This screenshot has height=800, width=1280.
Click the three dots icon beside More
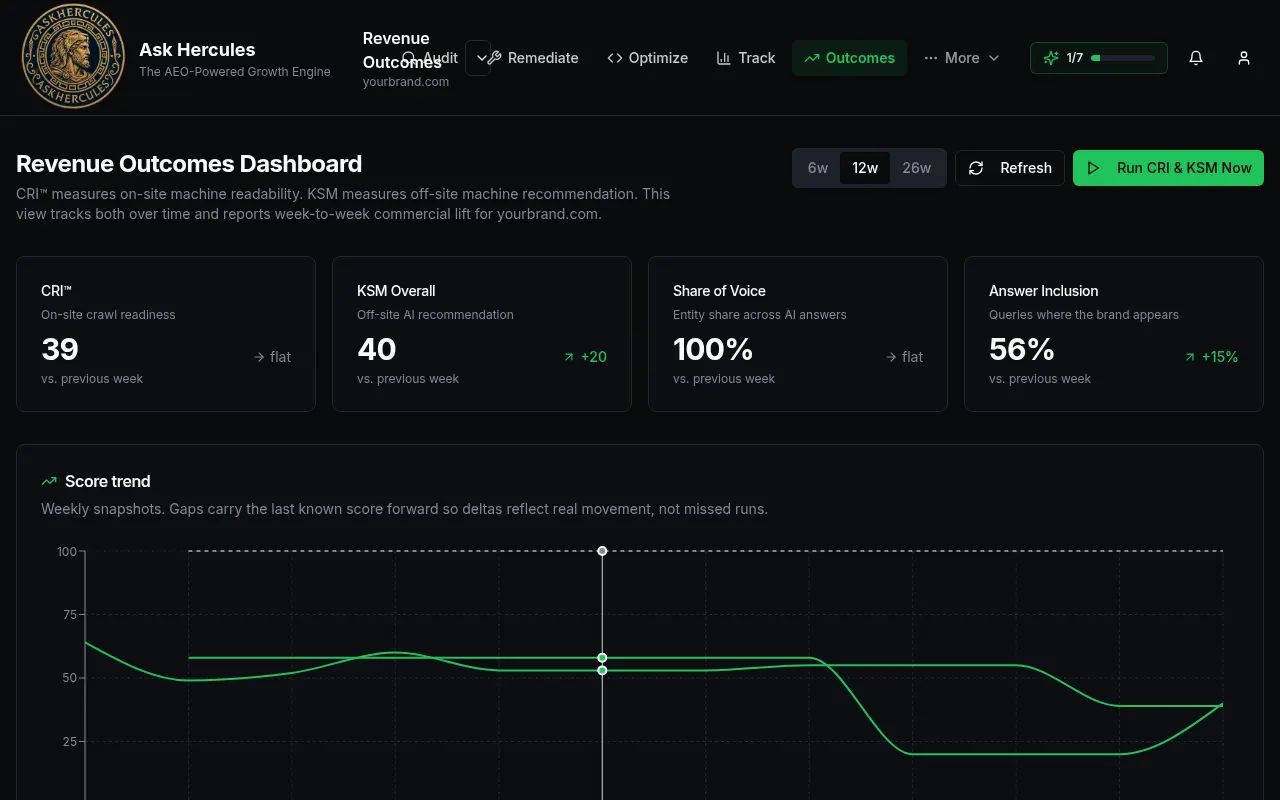[931, 58]
